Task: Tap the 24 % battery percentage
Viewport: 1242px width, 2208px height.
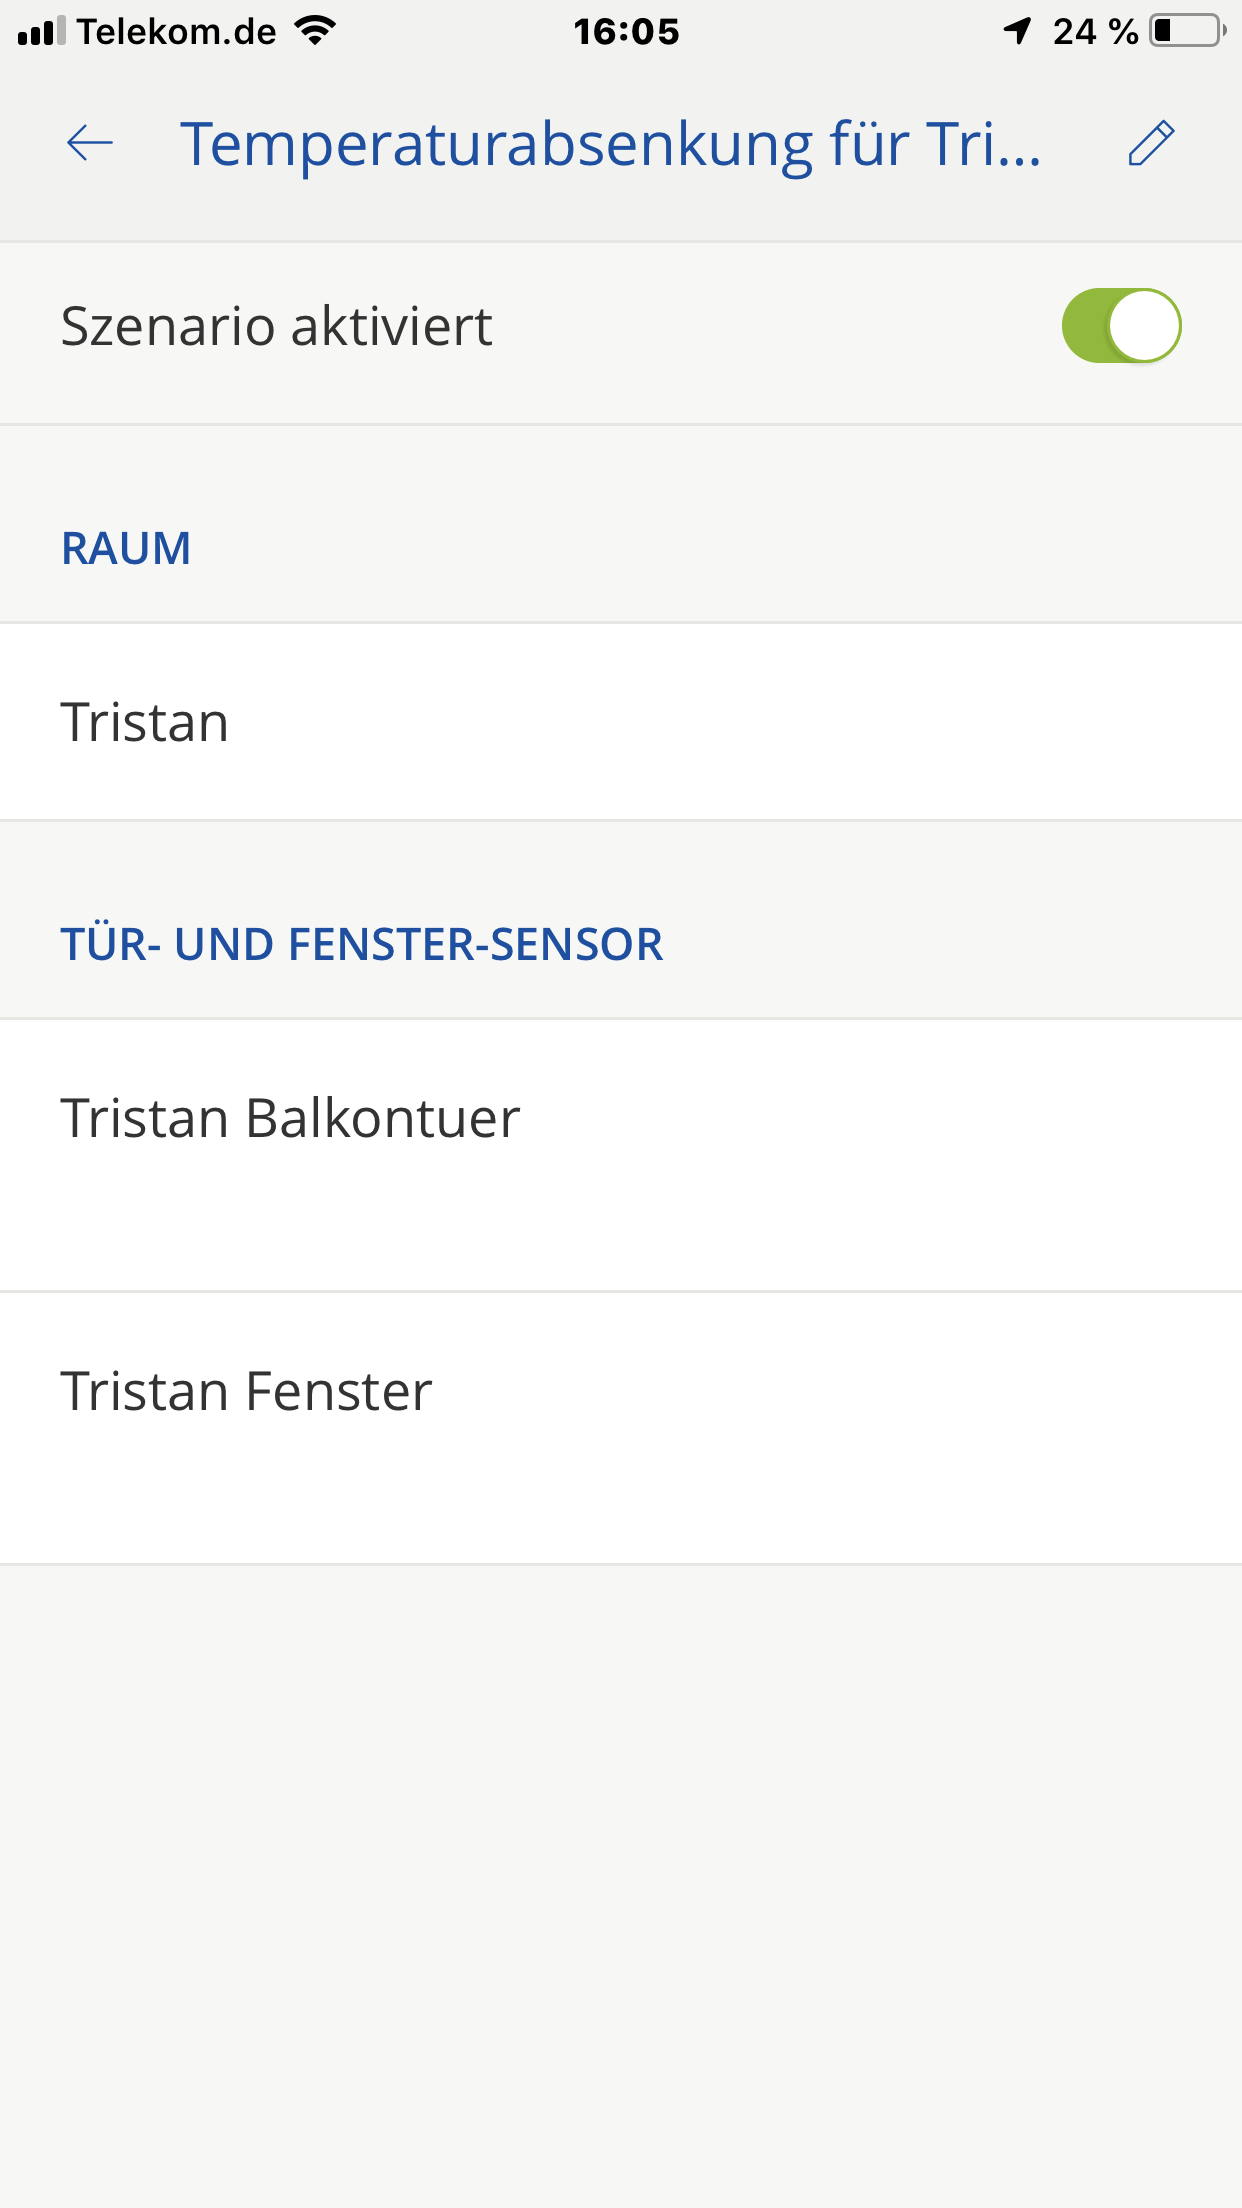Action: point(1095,32)
